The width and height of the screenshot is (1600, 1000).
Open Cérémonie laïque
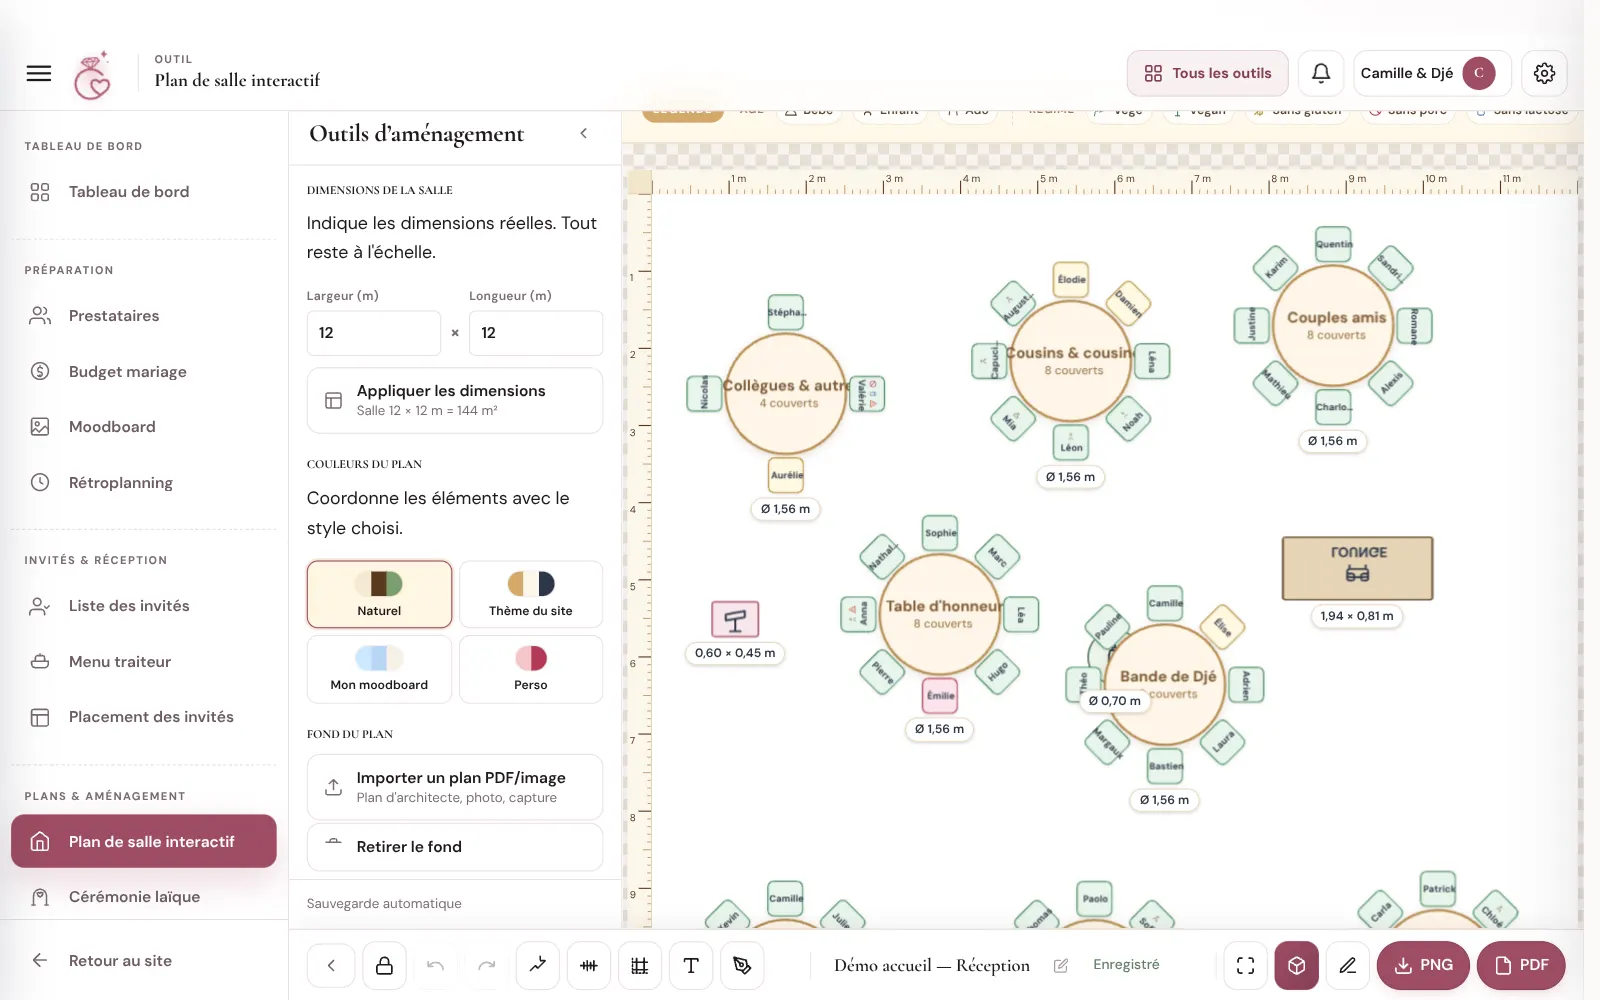pyautogui.click(x=144, y=897)
